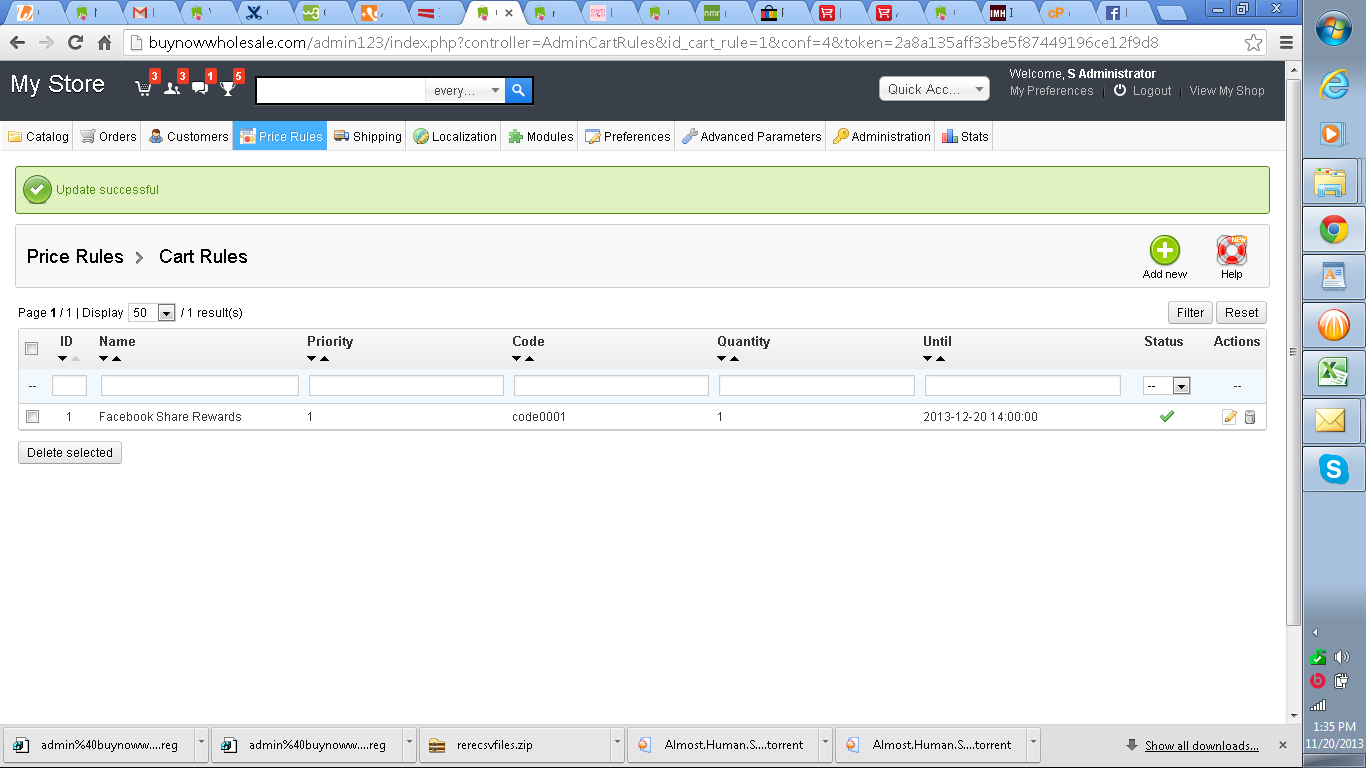Open the Chrome menu hamburger icon

click(1286, 43)
